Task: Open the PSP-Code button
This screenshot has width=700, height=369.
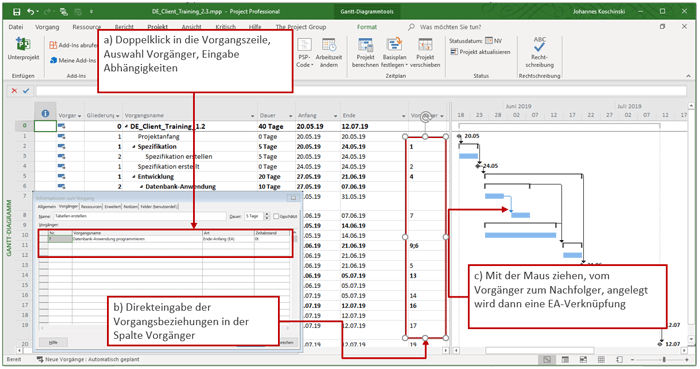Action: coord(304,53)
